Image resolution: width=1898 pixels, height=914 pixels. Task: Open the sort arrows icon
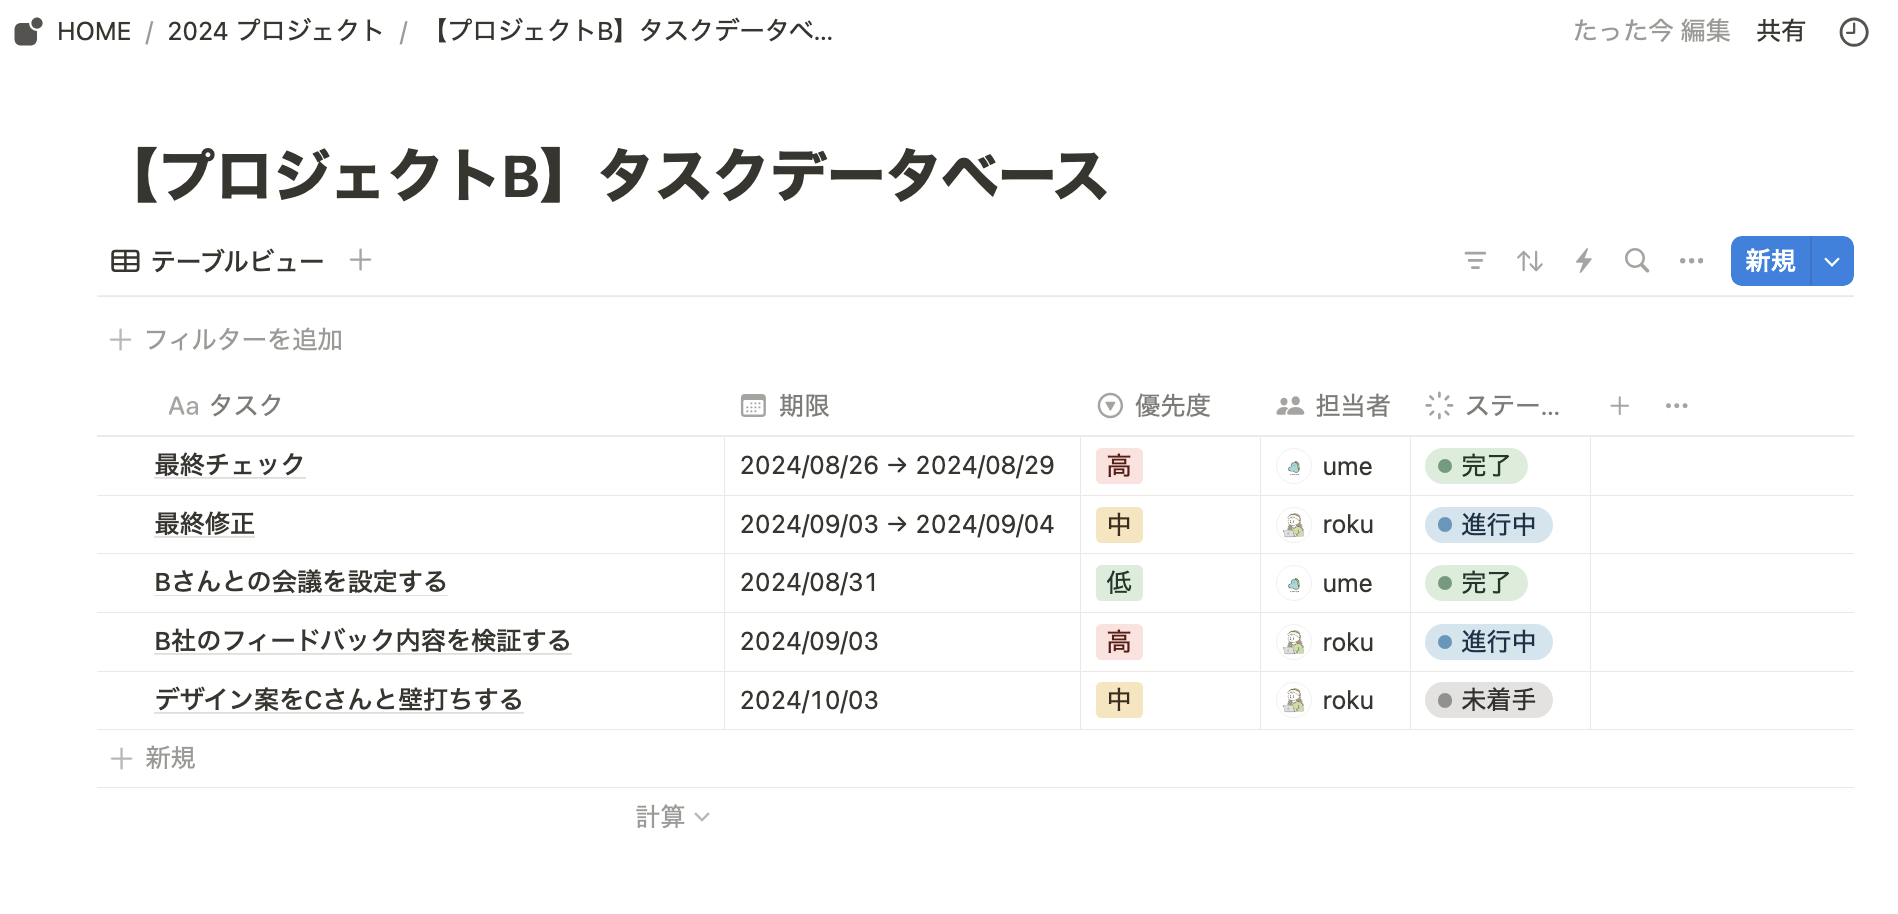pos(1529,261)
